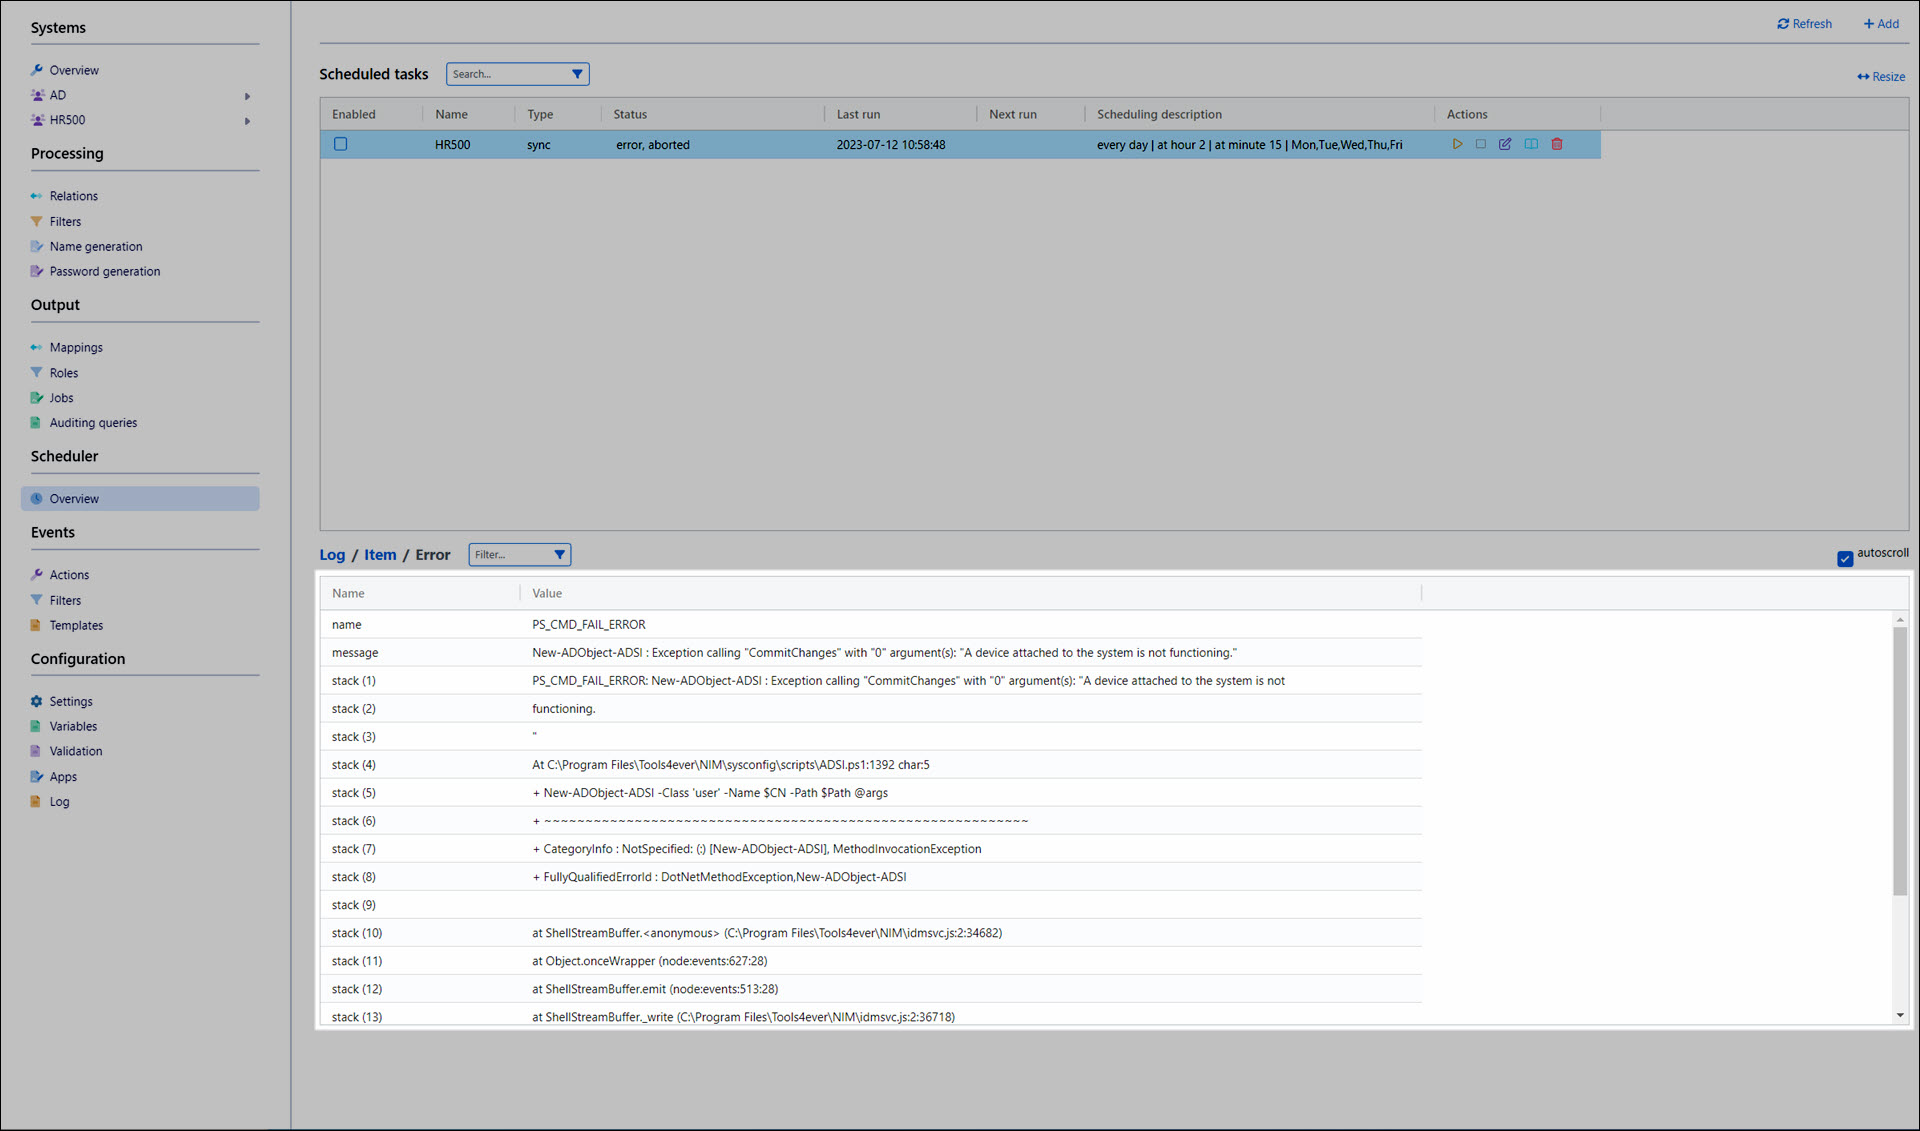1920x1131 pixels.
Task: Open Mappings in the Output section
Action: 76,347
